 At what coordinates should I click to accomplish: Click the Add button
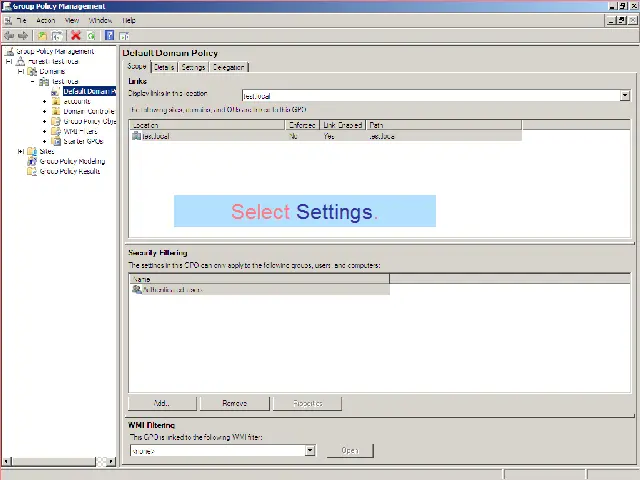(x=161, y=403)
